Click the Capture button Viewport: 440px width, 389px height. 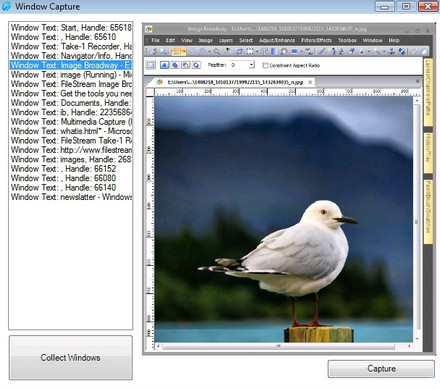tap(381, 369)
